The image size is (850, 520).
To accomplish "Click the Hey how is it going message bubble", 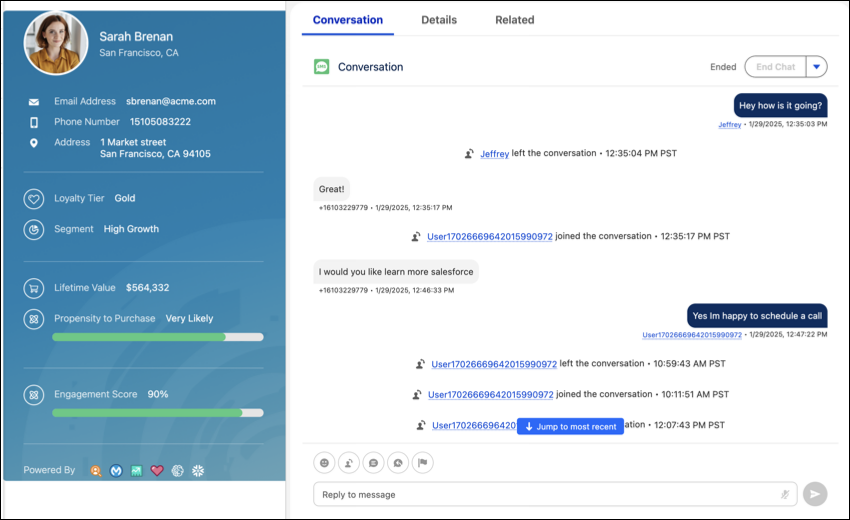I will coord(781,106).
